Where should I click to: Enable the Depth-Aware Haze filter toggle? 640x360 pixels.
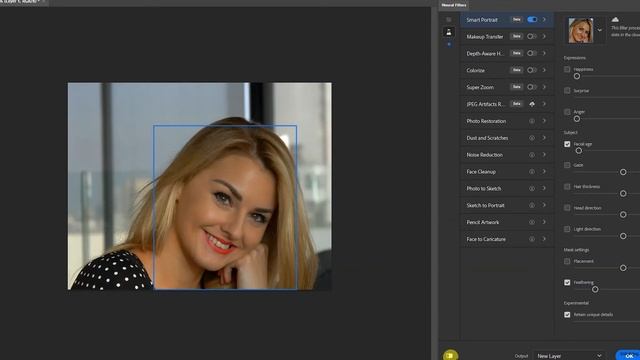pyautogui.click(x=532, y=53)
